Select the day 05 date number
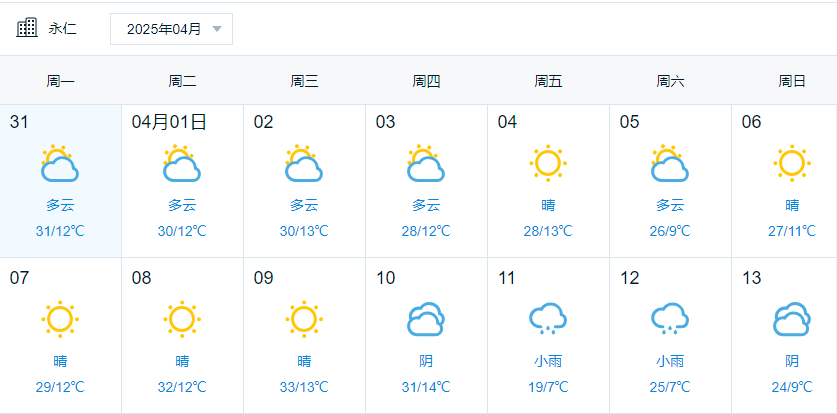This screenshot has width=837, height=414. 629,122
